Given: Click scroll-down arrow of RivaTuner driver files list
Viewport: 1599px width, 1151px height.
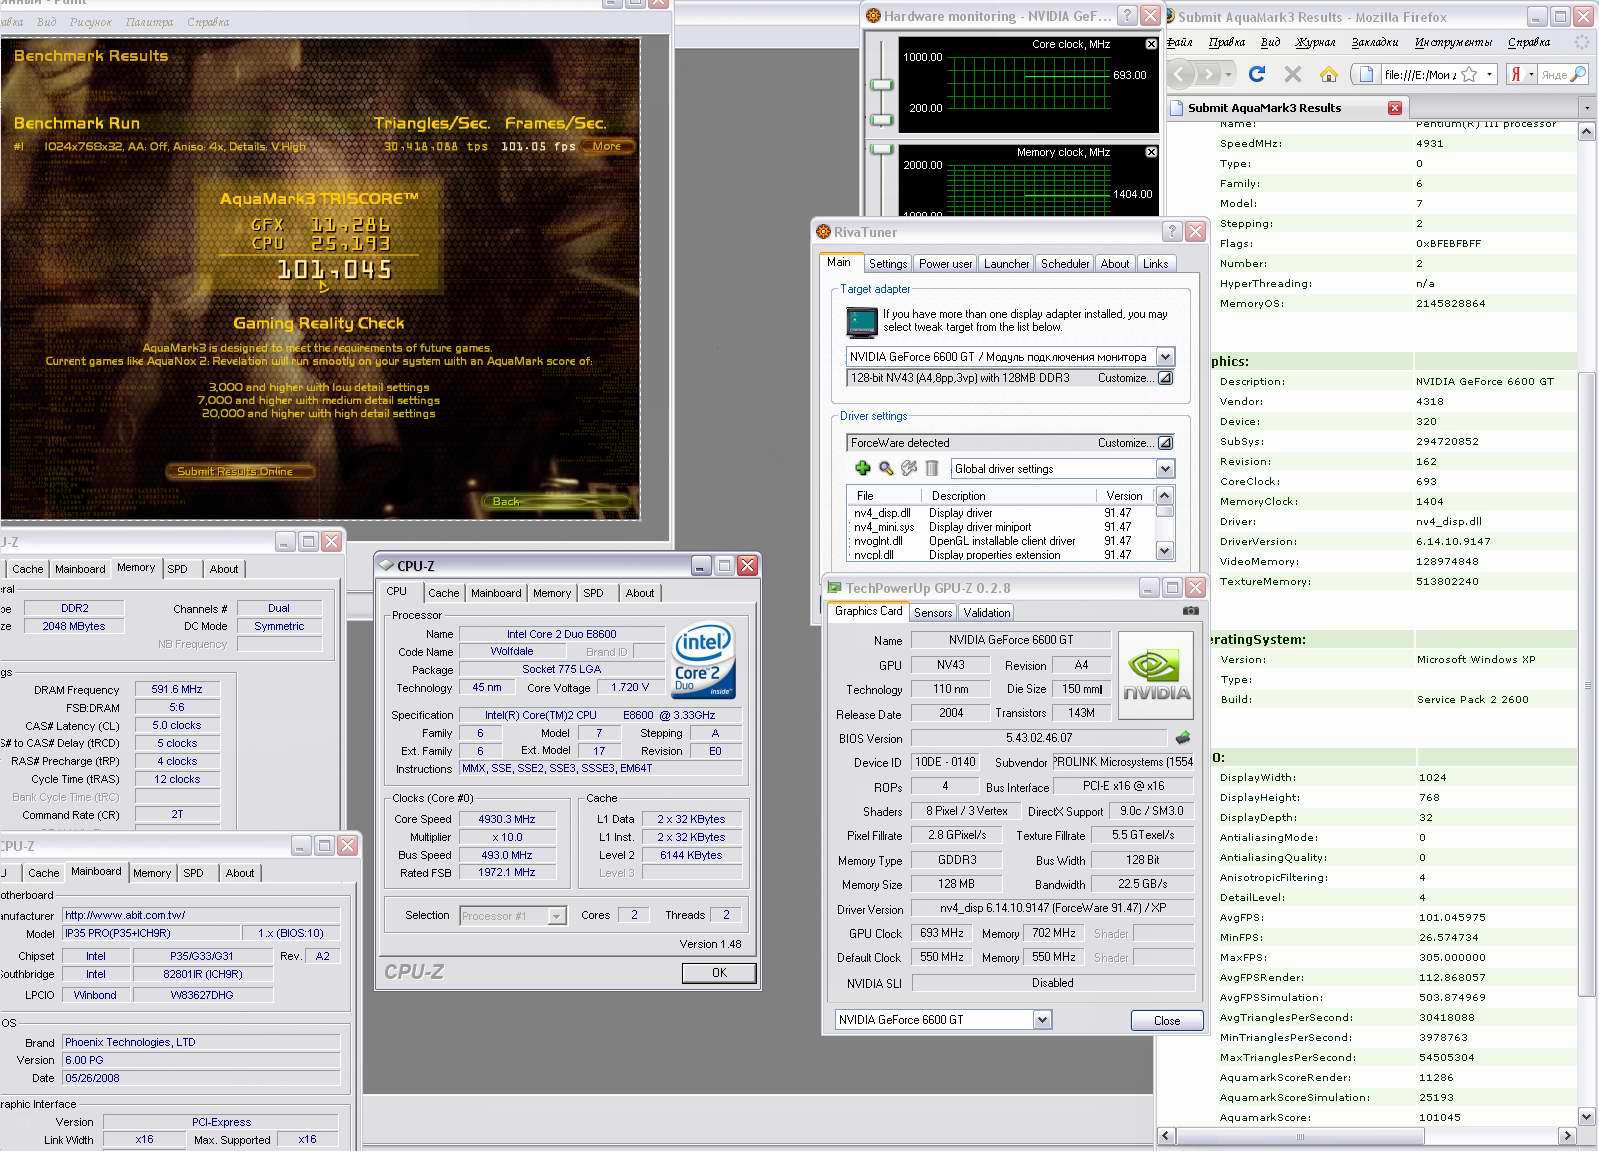Looking at the screenshot, I should coord(1164,551).
